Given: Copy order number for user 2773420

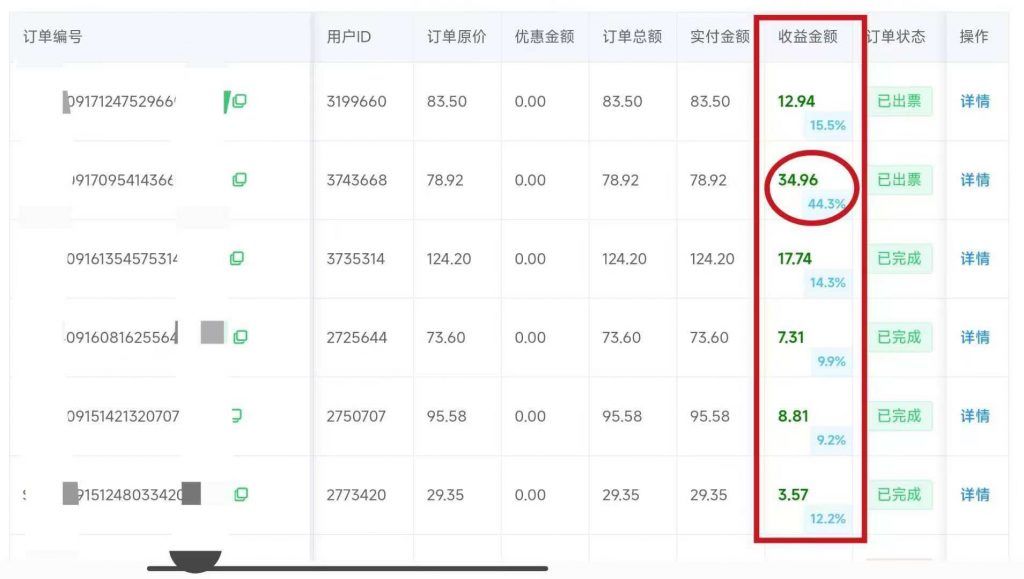Looking at the screenshot, I should click(240, 494).
